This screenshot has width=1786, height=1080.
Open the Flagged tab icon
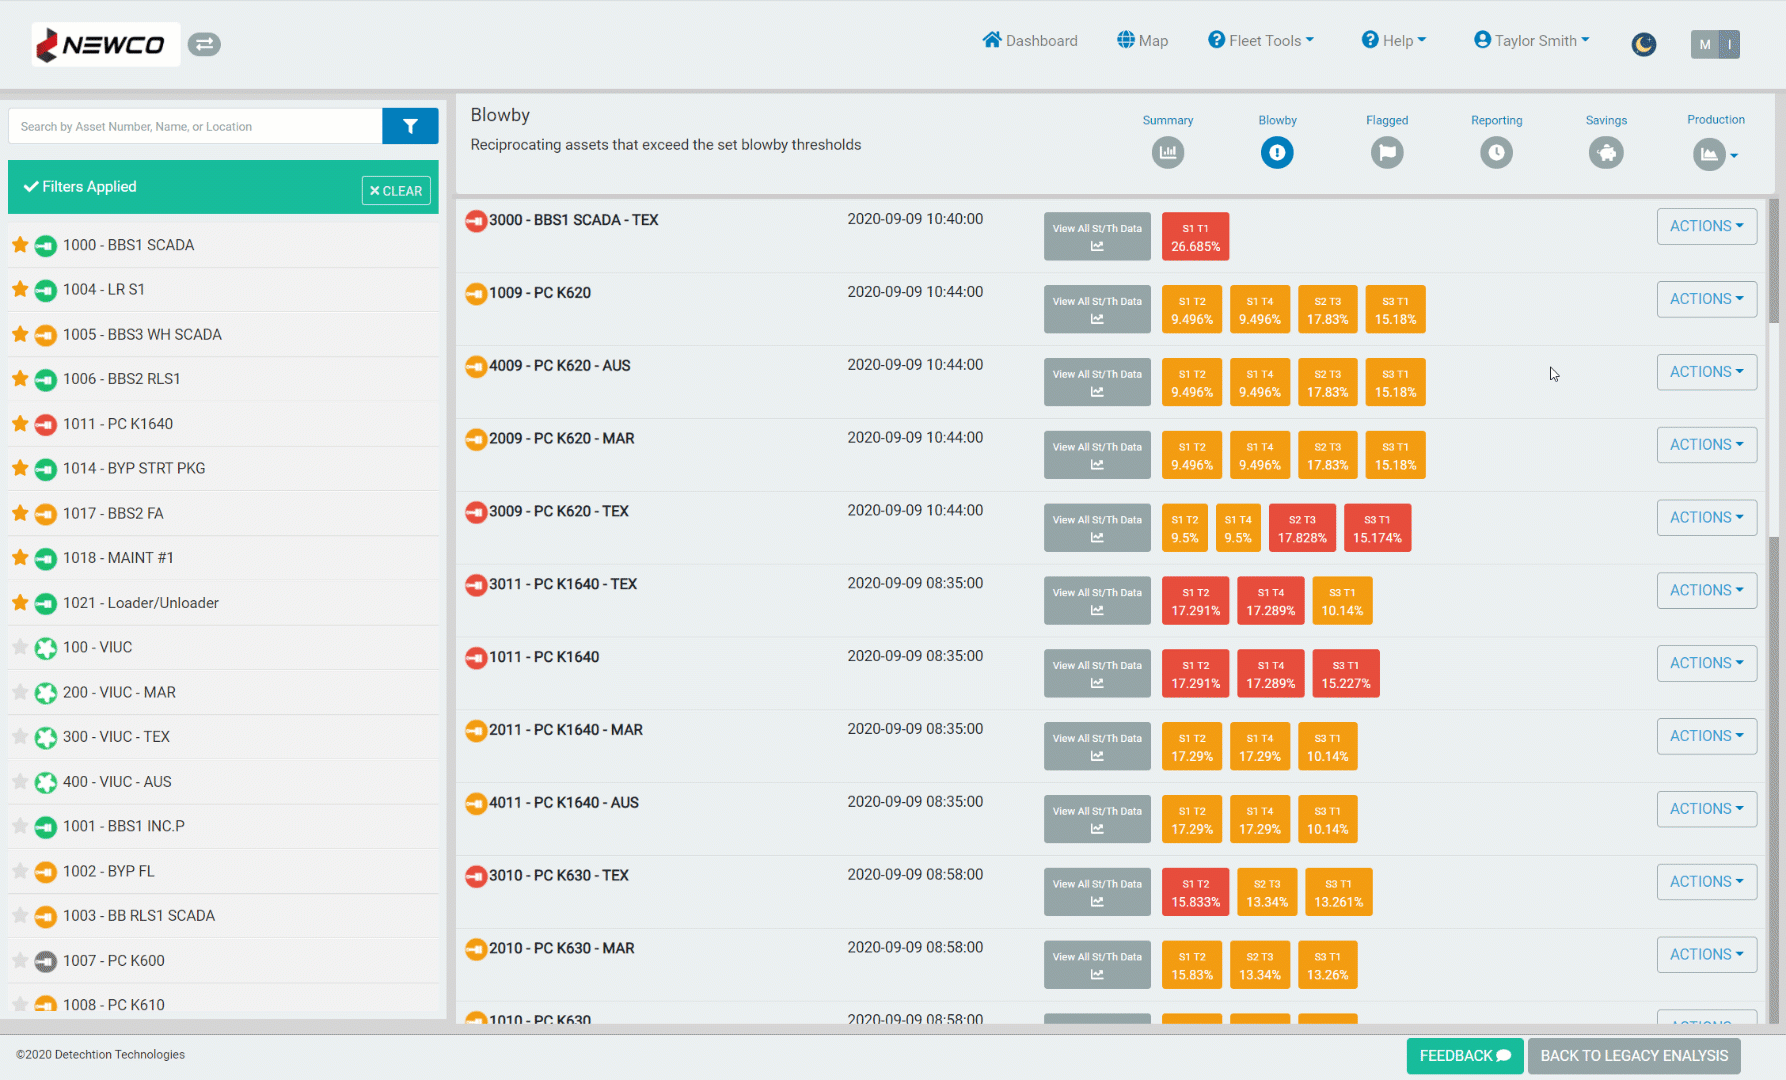(x=1387, y=153)
